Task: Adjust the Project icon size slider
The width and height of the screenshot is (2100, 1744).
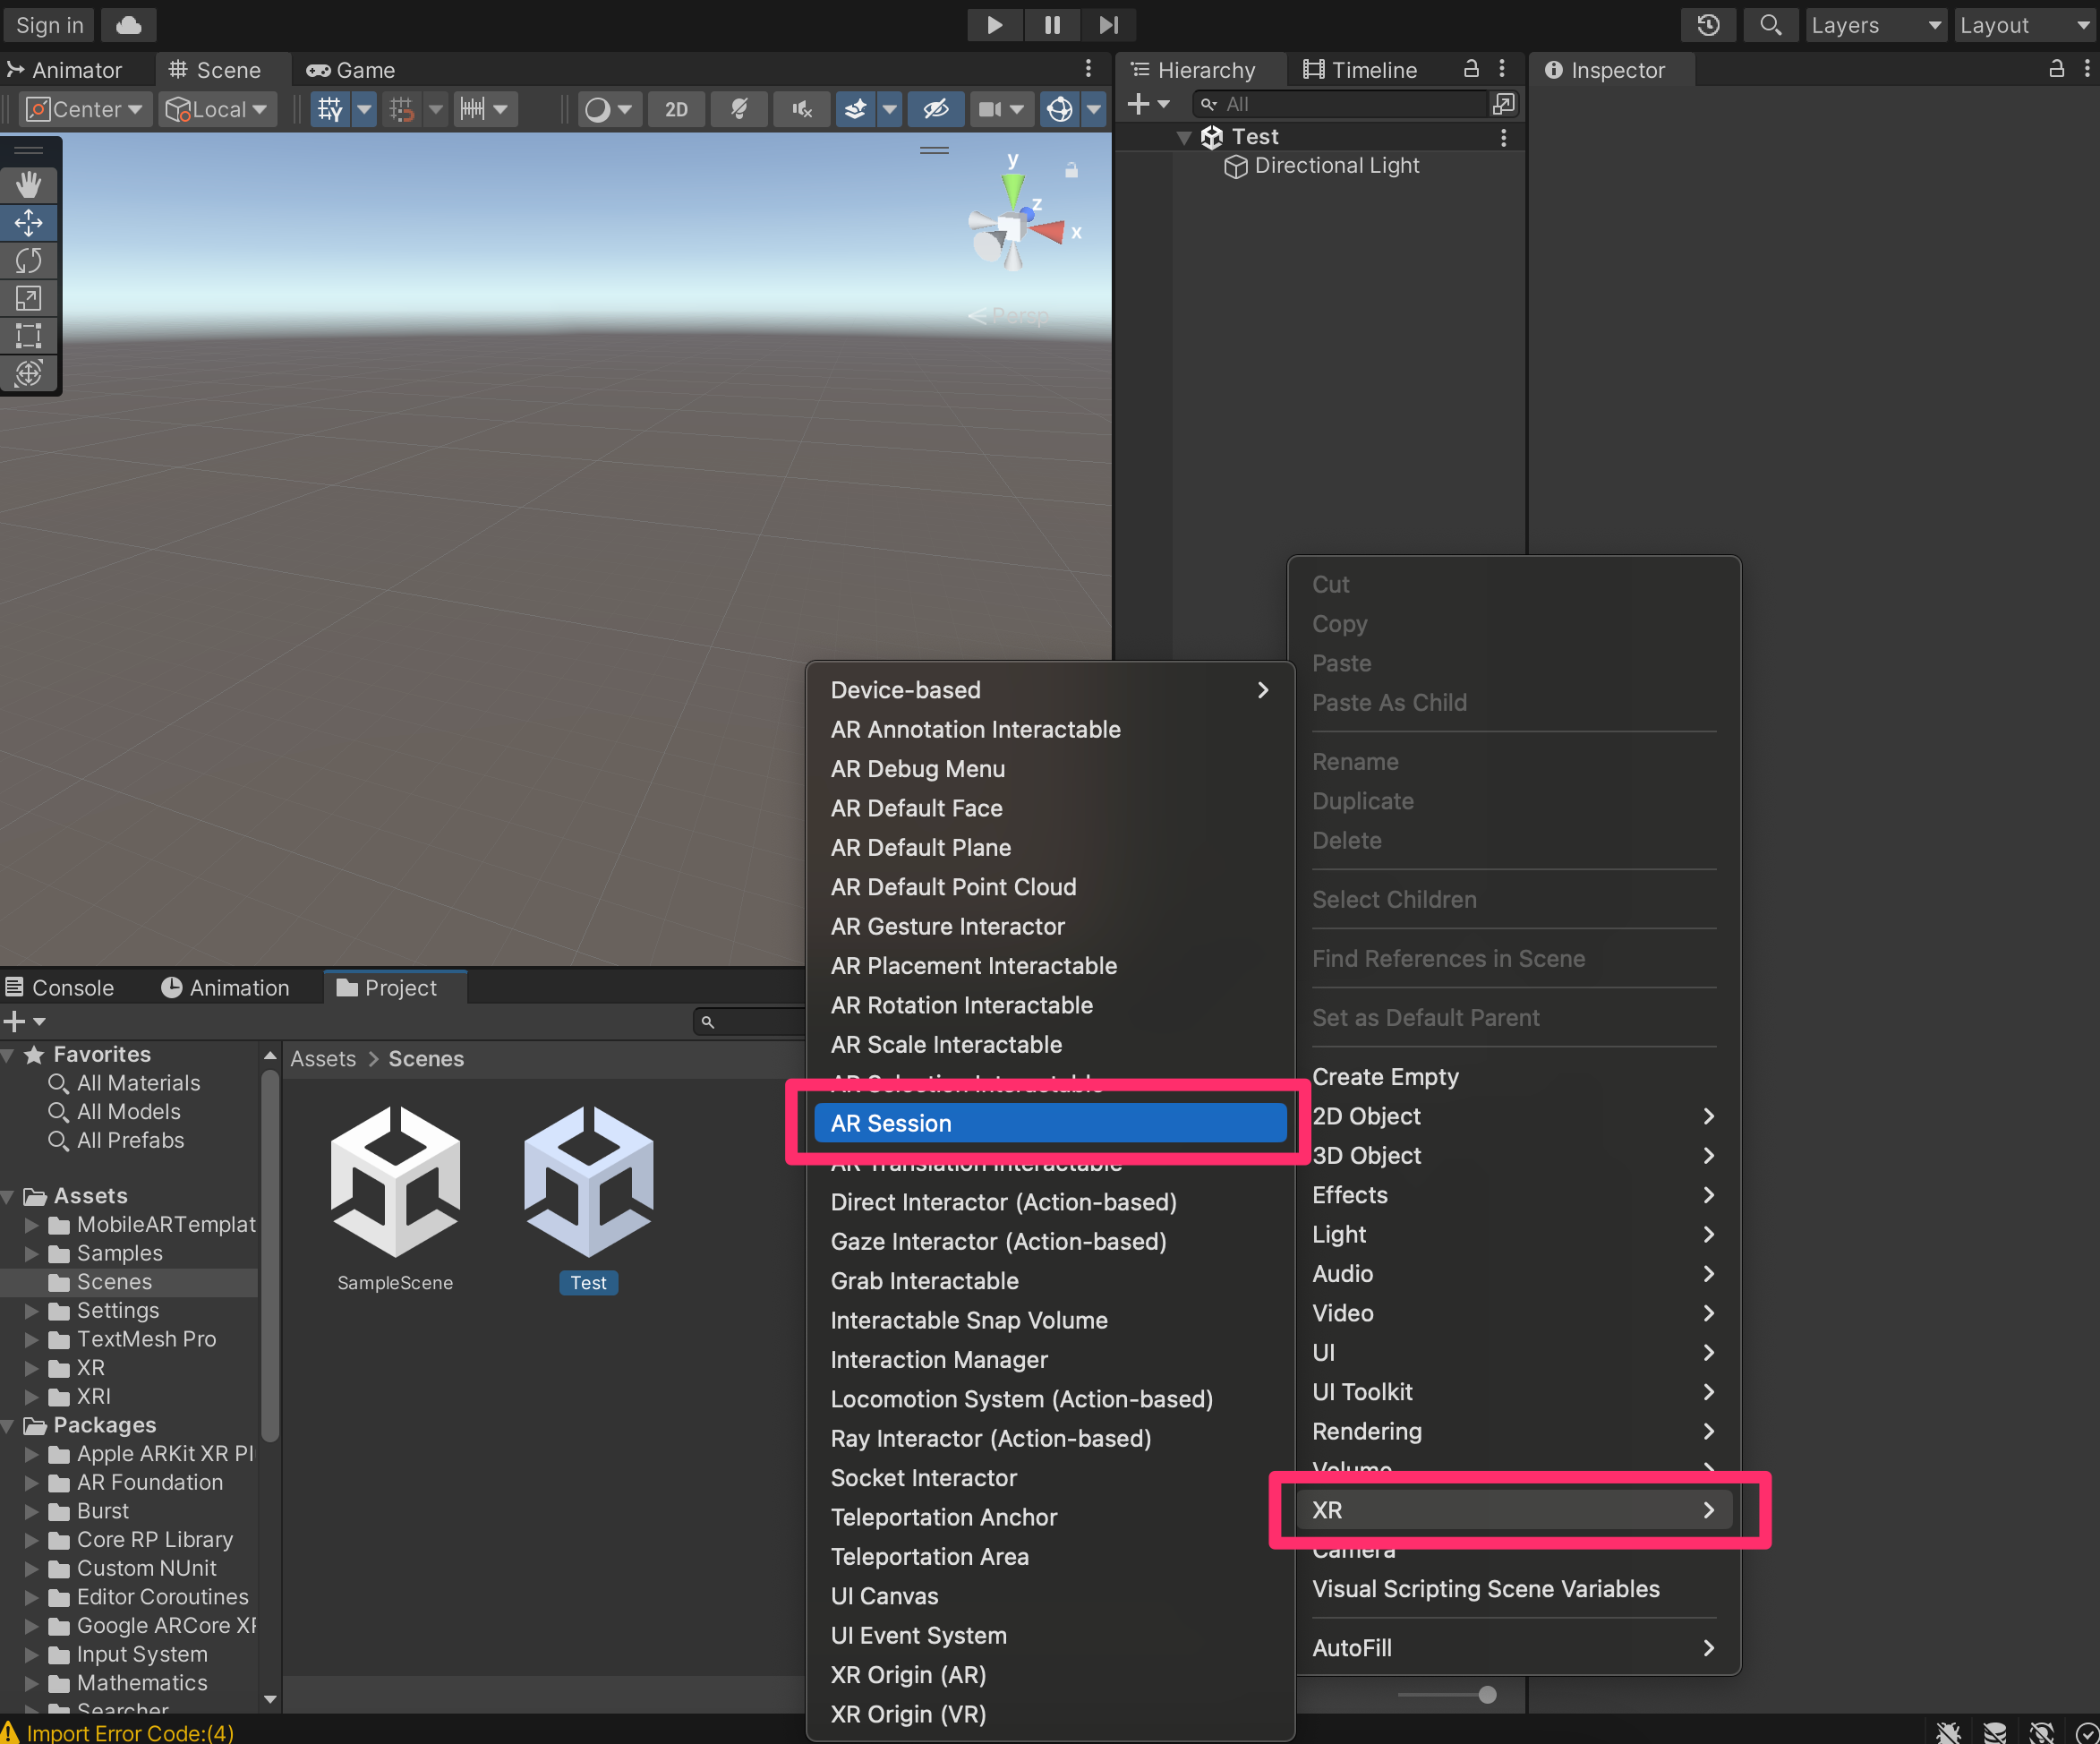Action: point(1486,1695)
